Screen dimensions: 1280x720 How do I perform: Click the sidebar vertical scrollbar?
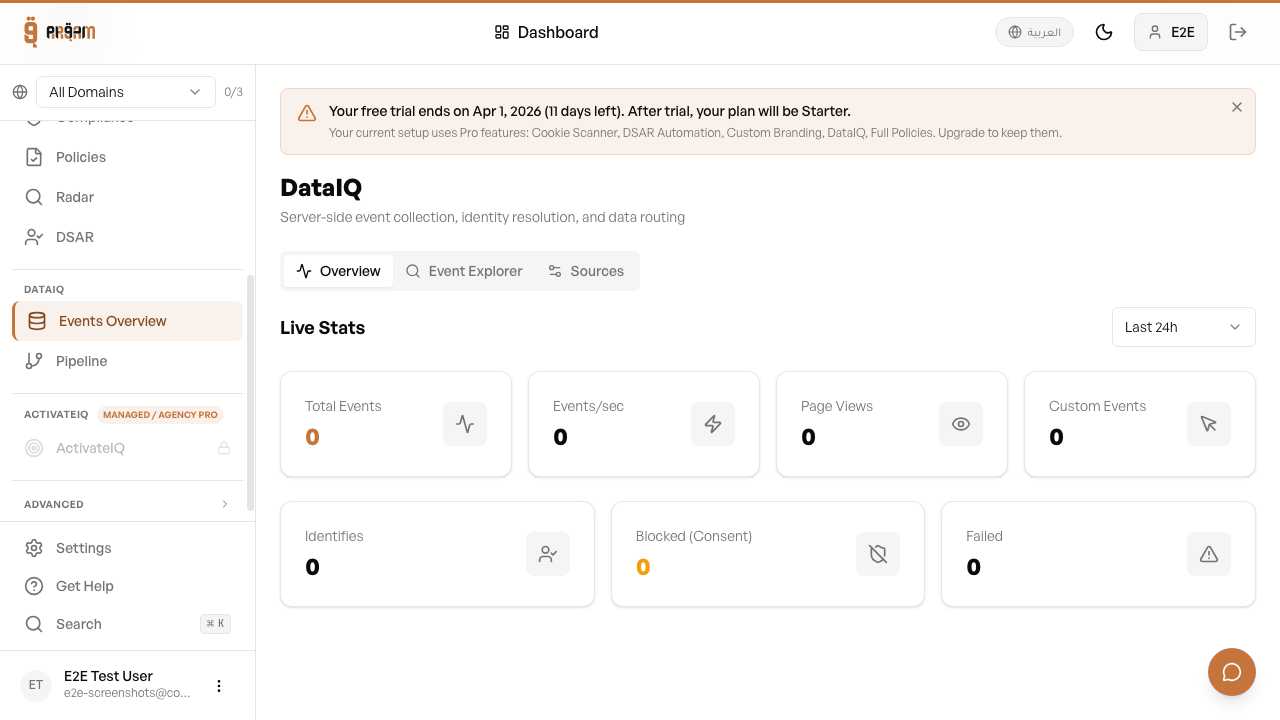(250, 393)
